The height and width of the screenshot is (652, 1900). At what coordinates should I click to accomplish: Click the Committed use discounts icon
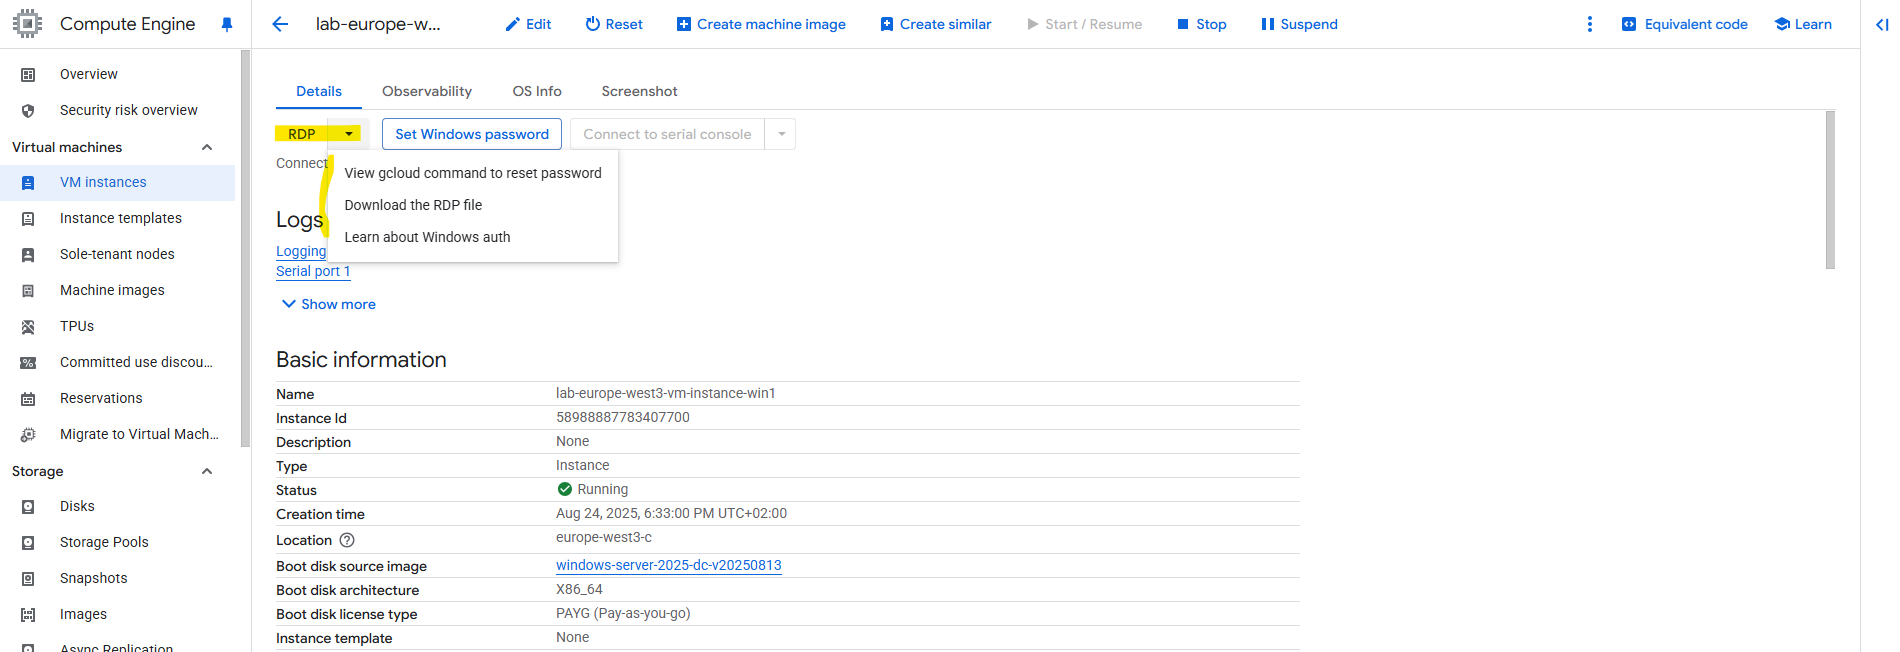coord(28,362)
